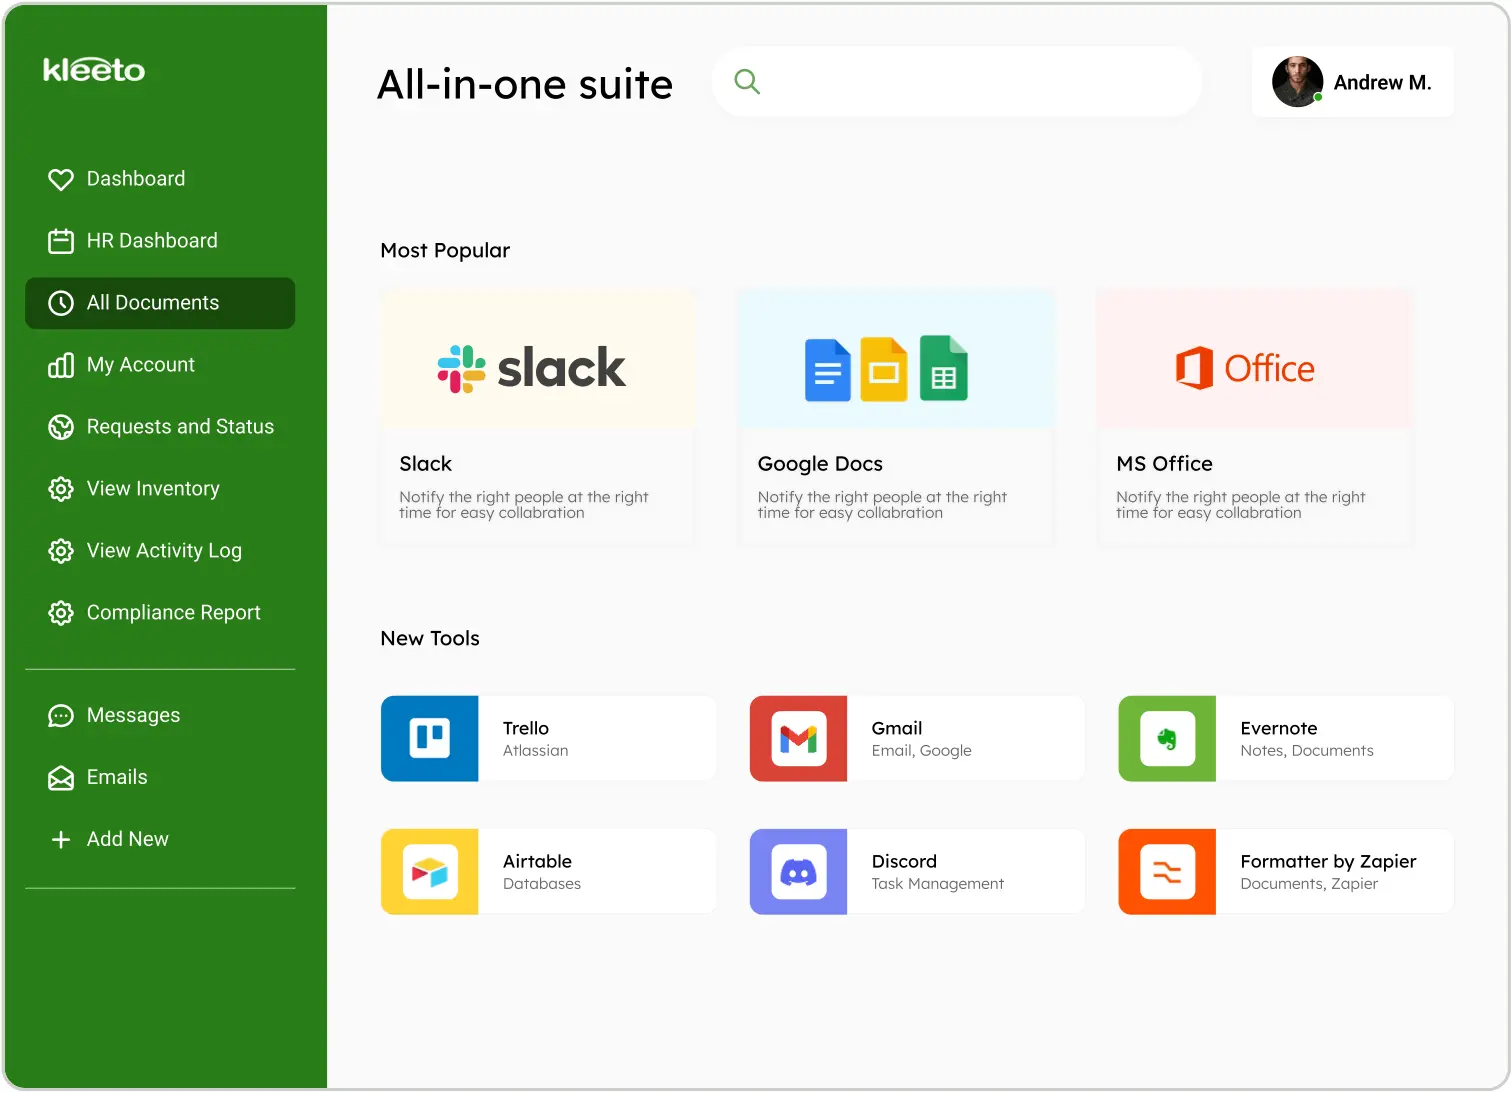Click the Gmail app icon
Viewport: 1512px width, 1093px height.
(x=798, y=738)
